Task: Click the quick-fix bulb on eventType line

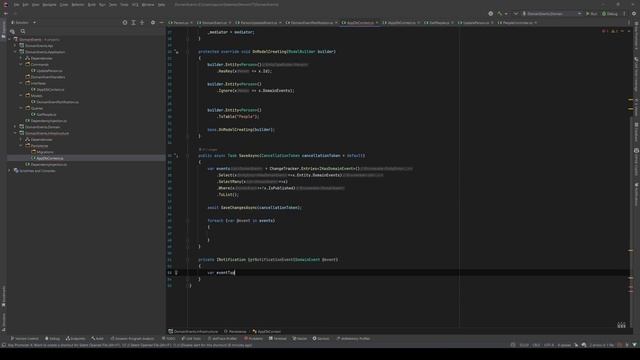Action: tap(176, 273)
